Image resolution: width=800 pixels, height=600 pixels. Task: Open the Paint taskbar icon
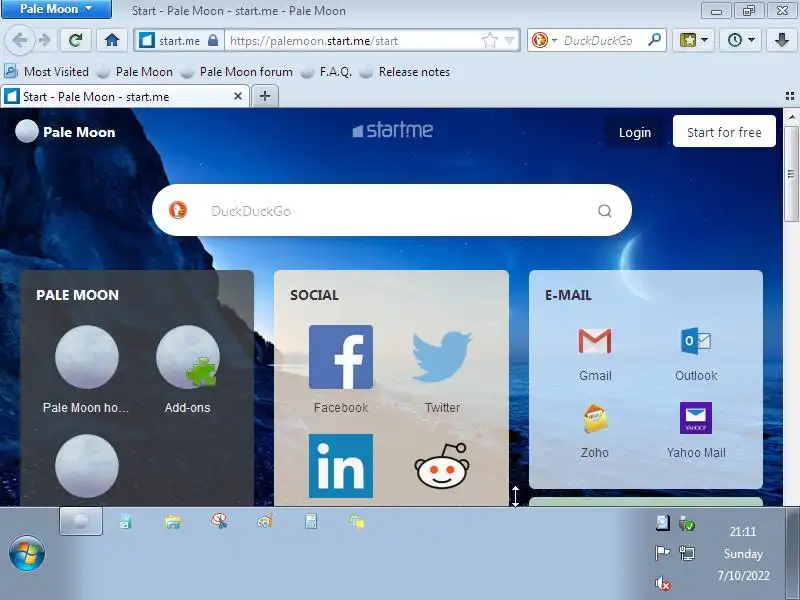[x=265, y=521]
